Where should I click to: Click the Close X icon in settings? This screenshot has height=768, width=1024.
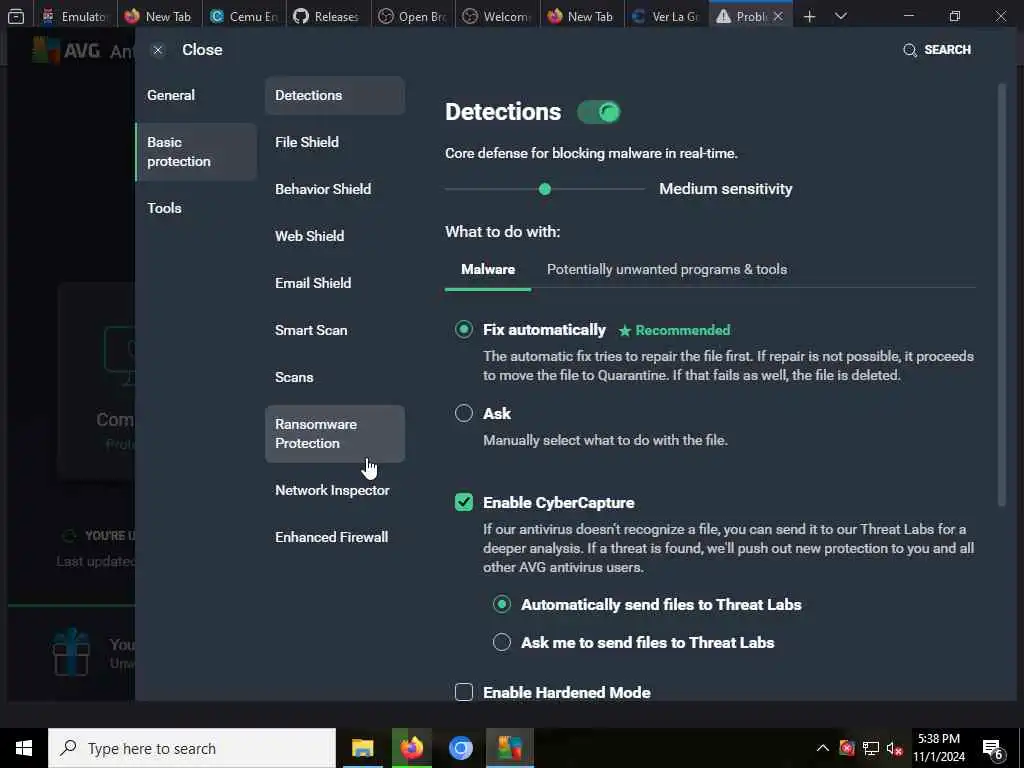pos(157,50)
